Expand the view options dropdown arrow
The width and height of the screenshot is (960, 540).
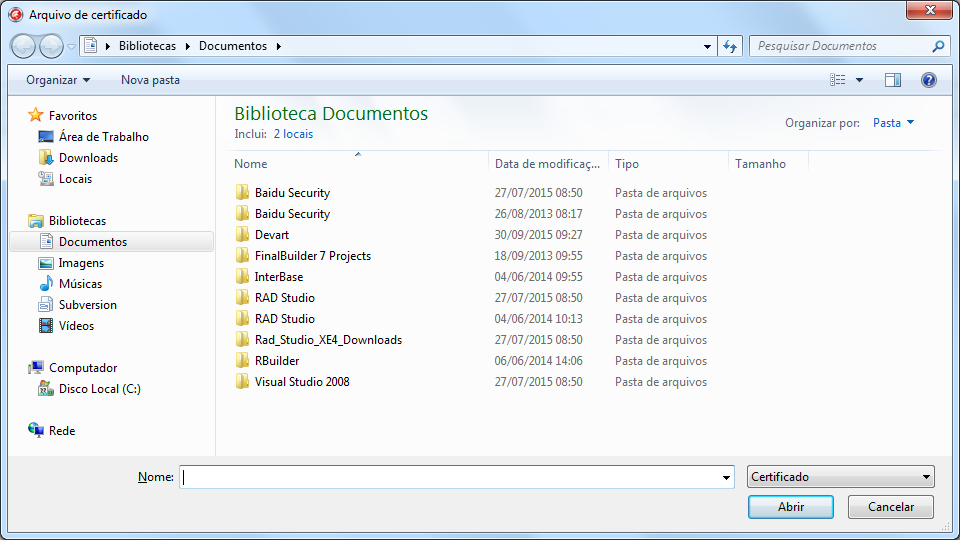click(x=859, y=80)
